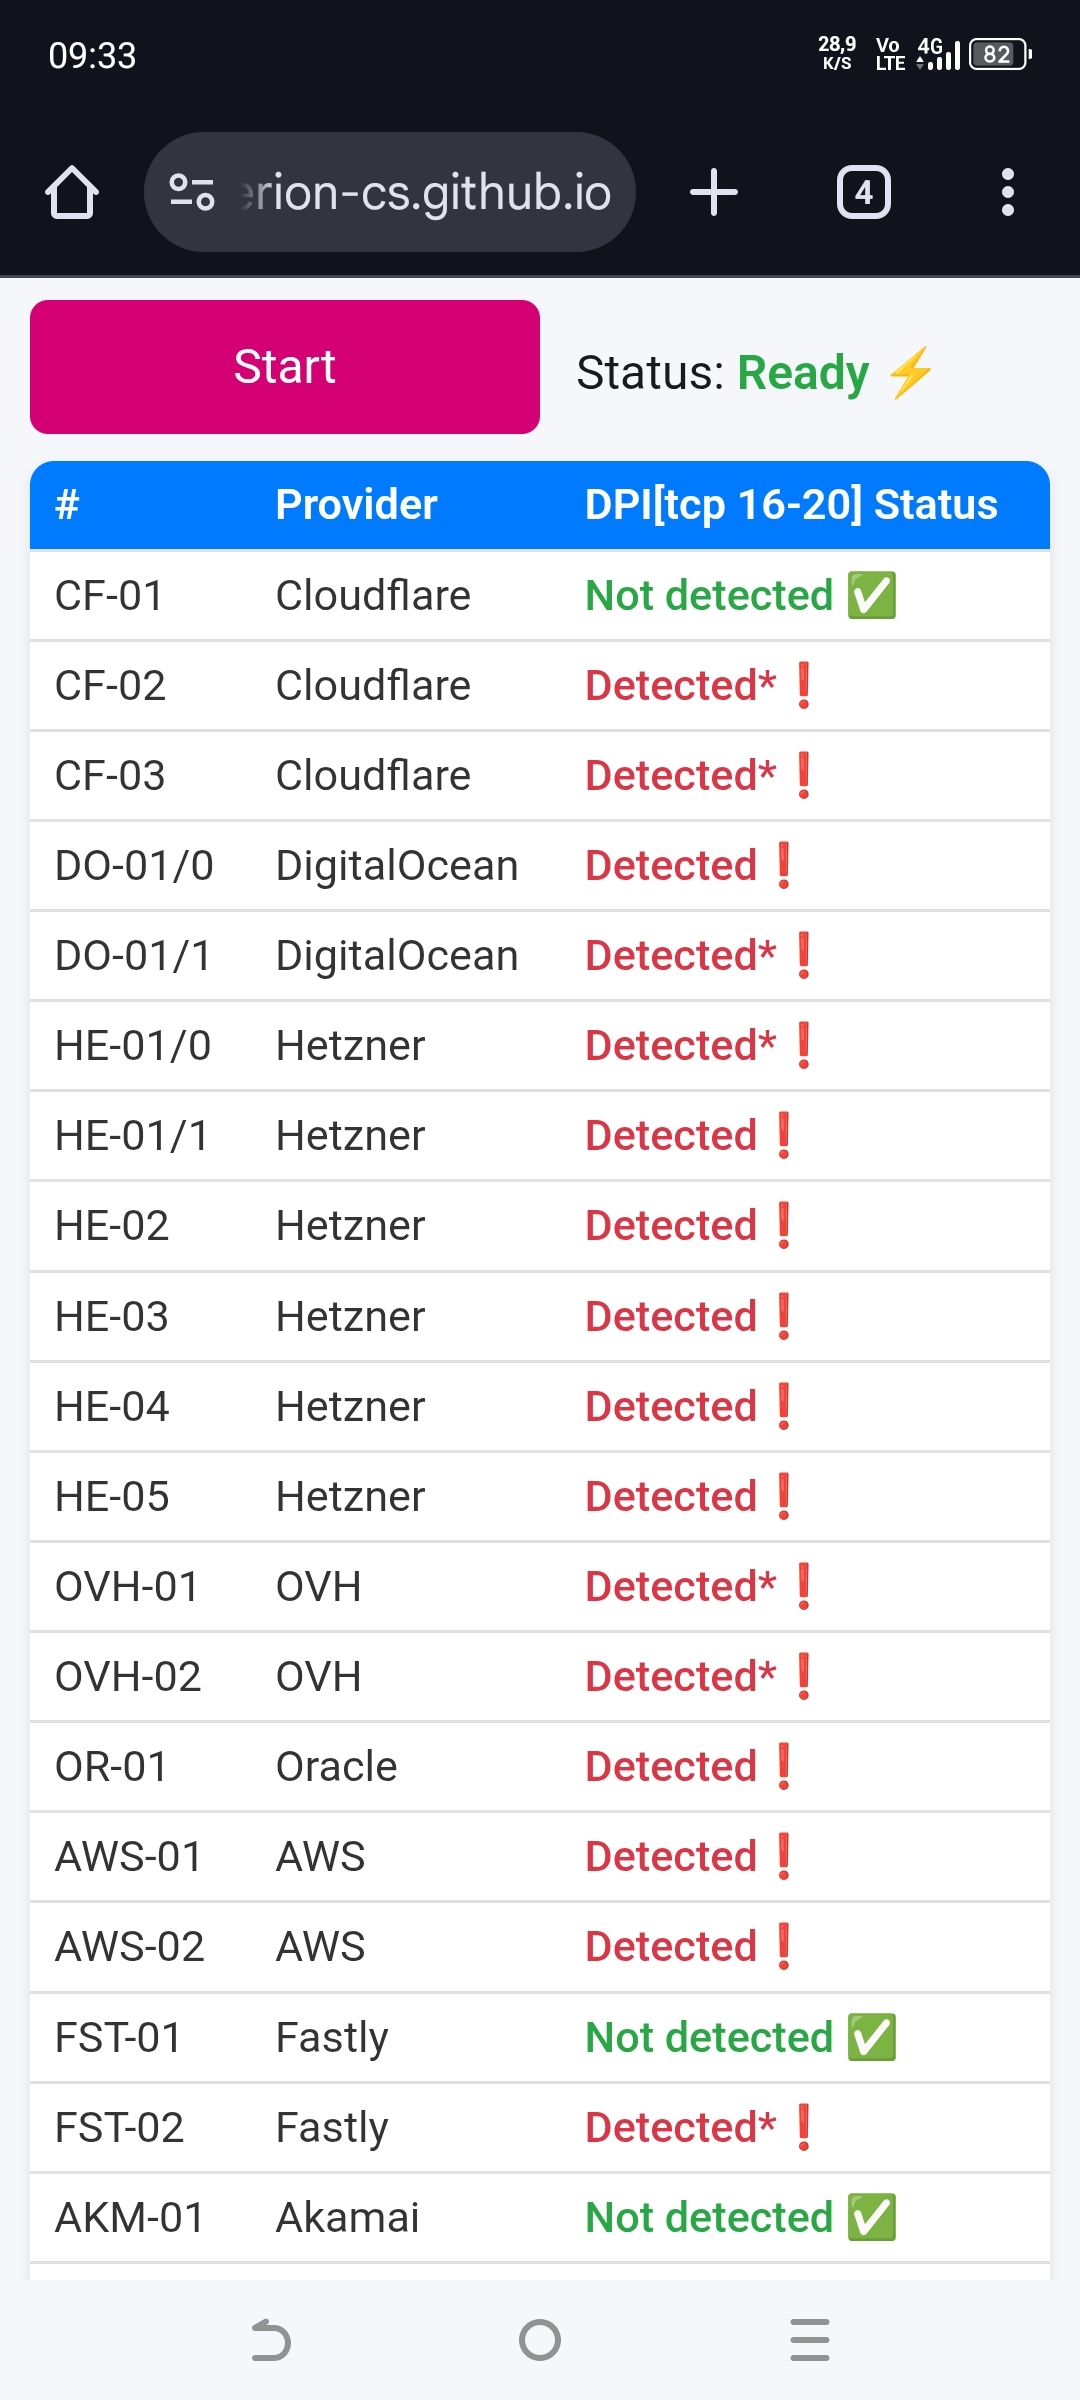The image size is (1080, 2400).
Task: Tap the Android back navigation icon
Action: (x=270, y=2340)
